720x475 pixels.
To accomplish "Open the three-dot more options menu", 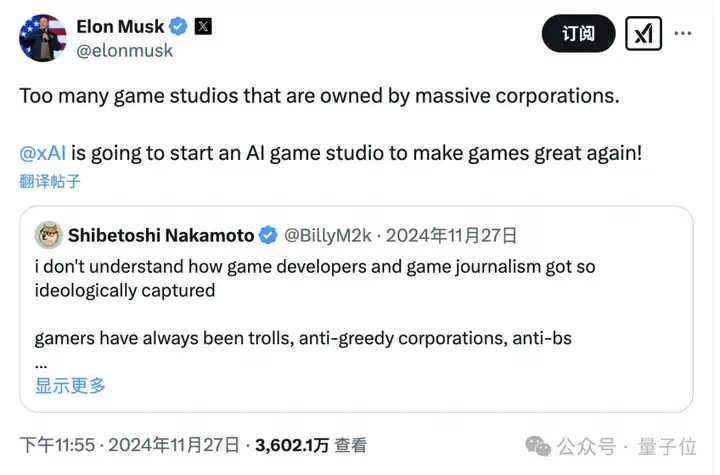I will [x=683, y=33].
